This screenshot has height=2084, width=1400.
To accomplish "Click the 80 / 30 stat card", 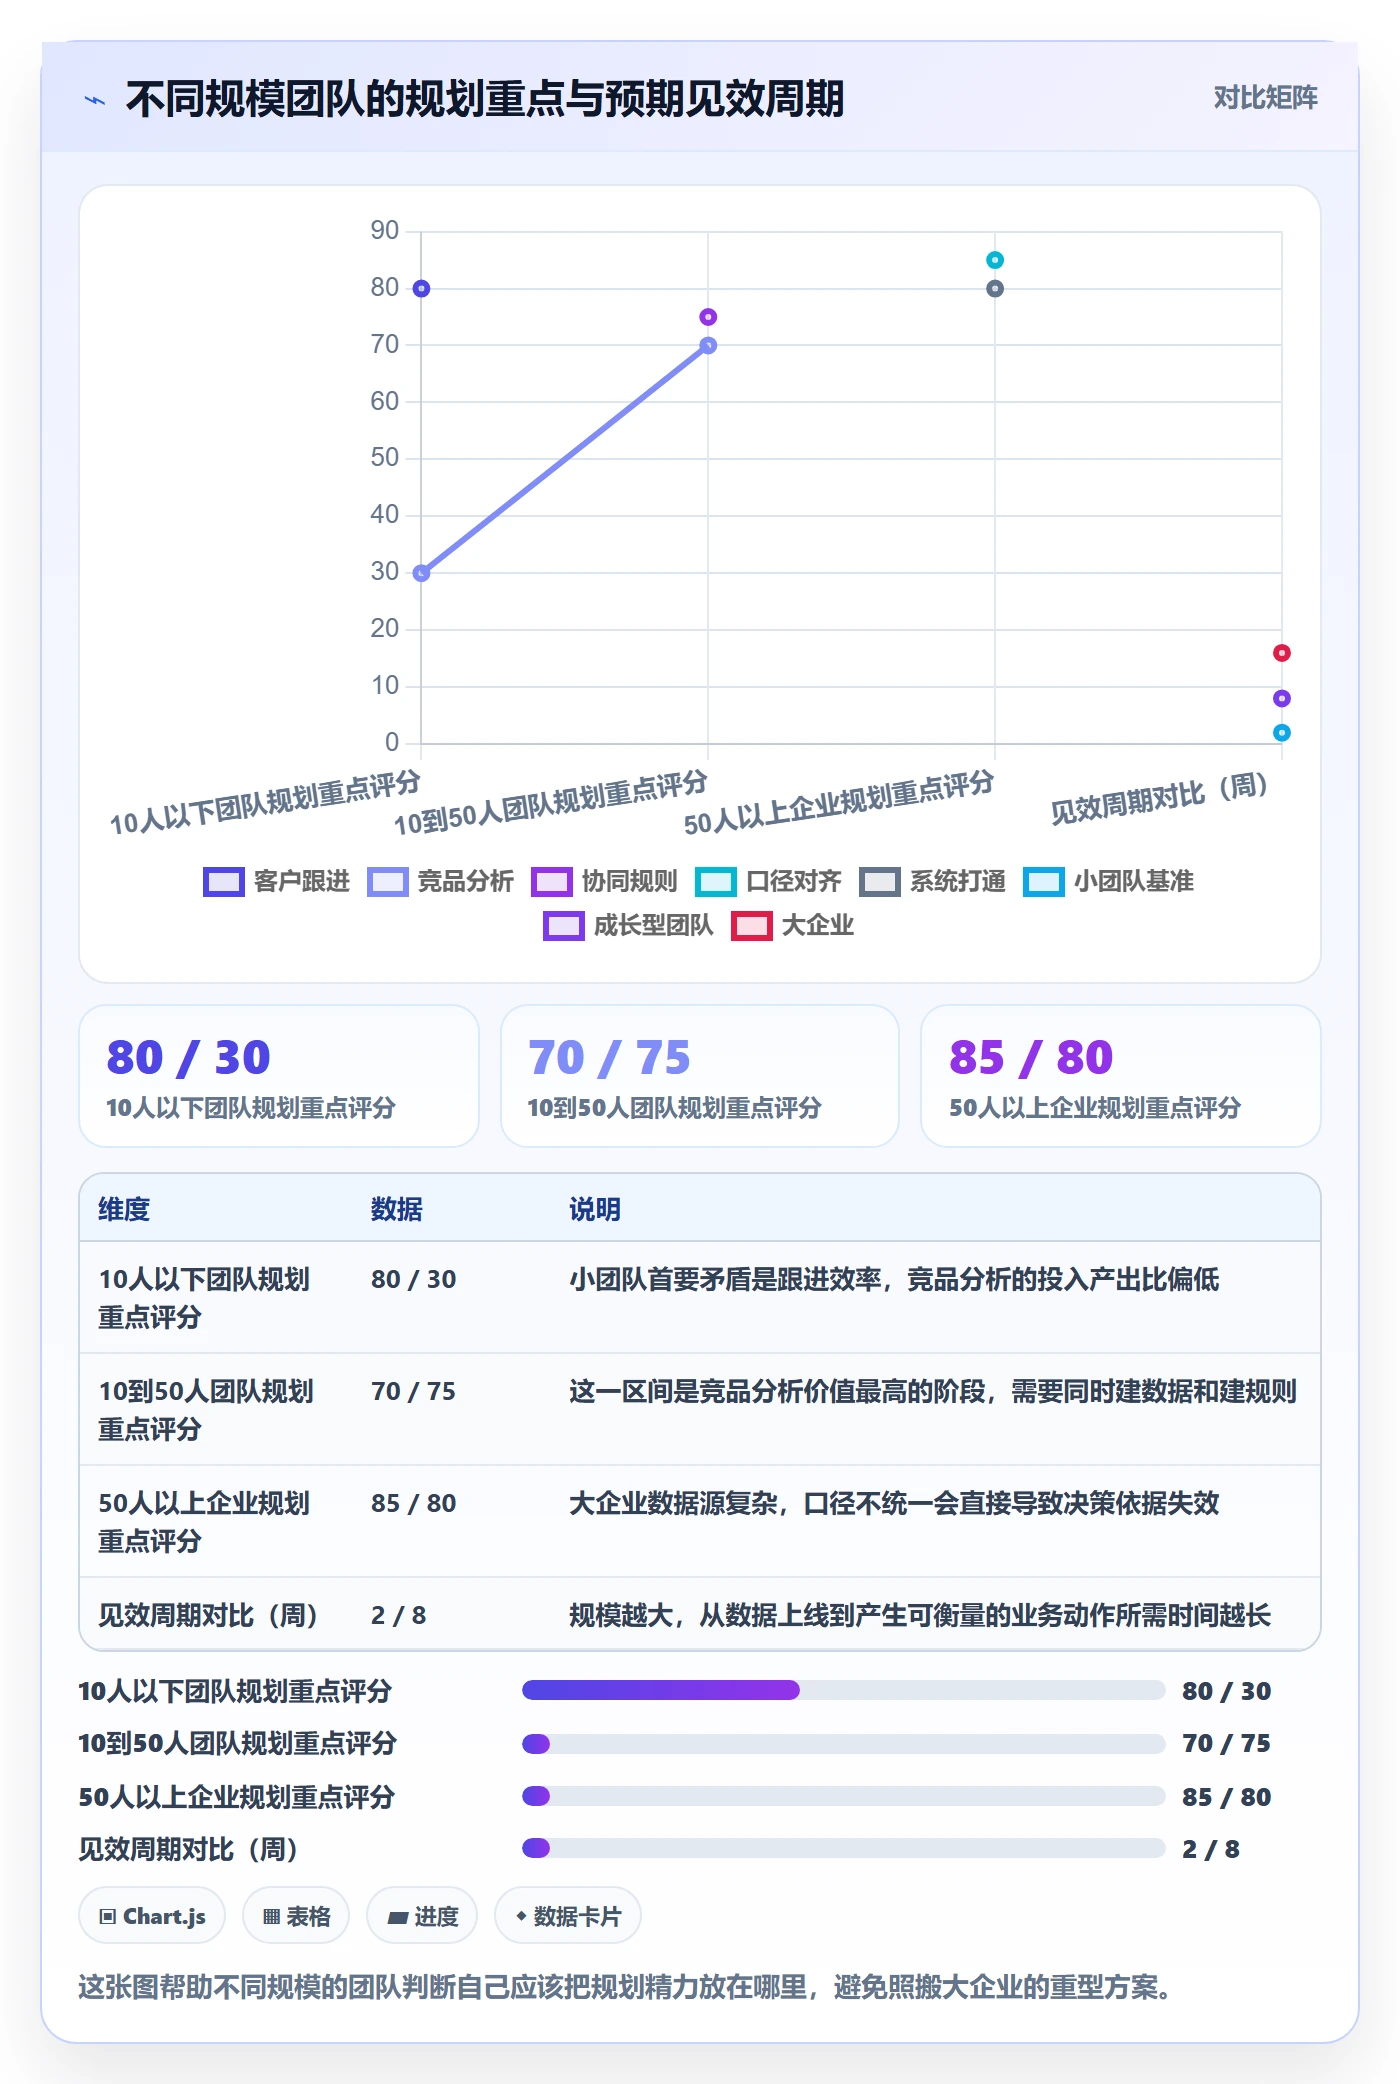I will click(x=279, y=1076).
